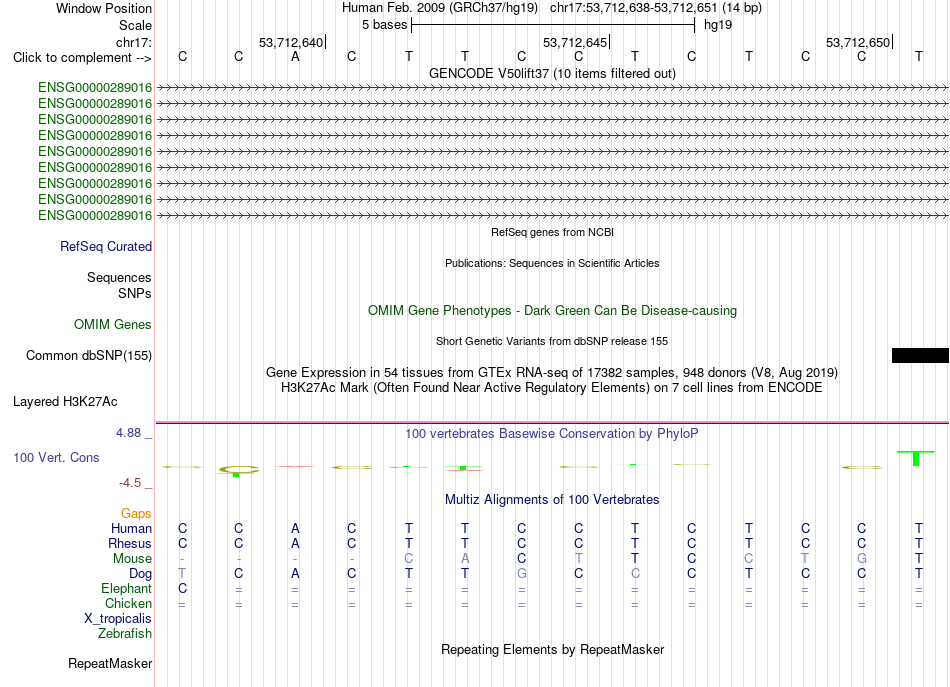Click the chr17:53,712,638-53,712,651 (14 bp) position text

coord(656,8)
